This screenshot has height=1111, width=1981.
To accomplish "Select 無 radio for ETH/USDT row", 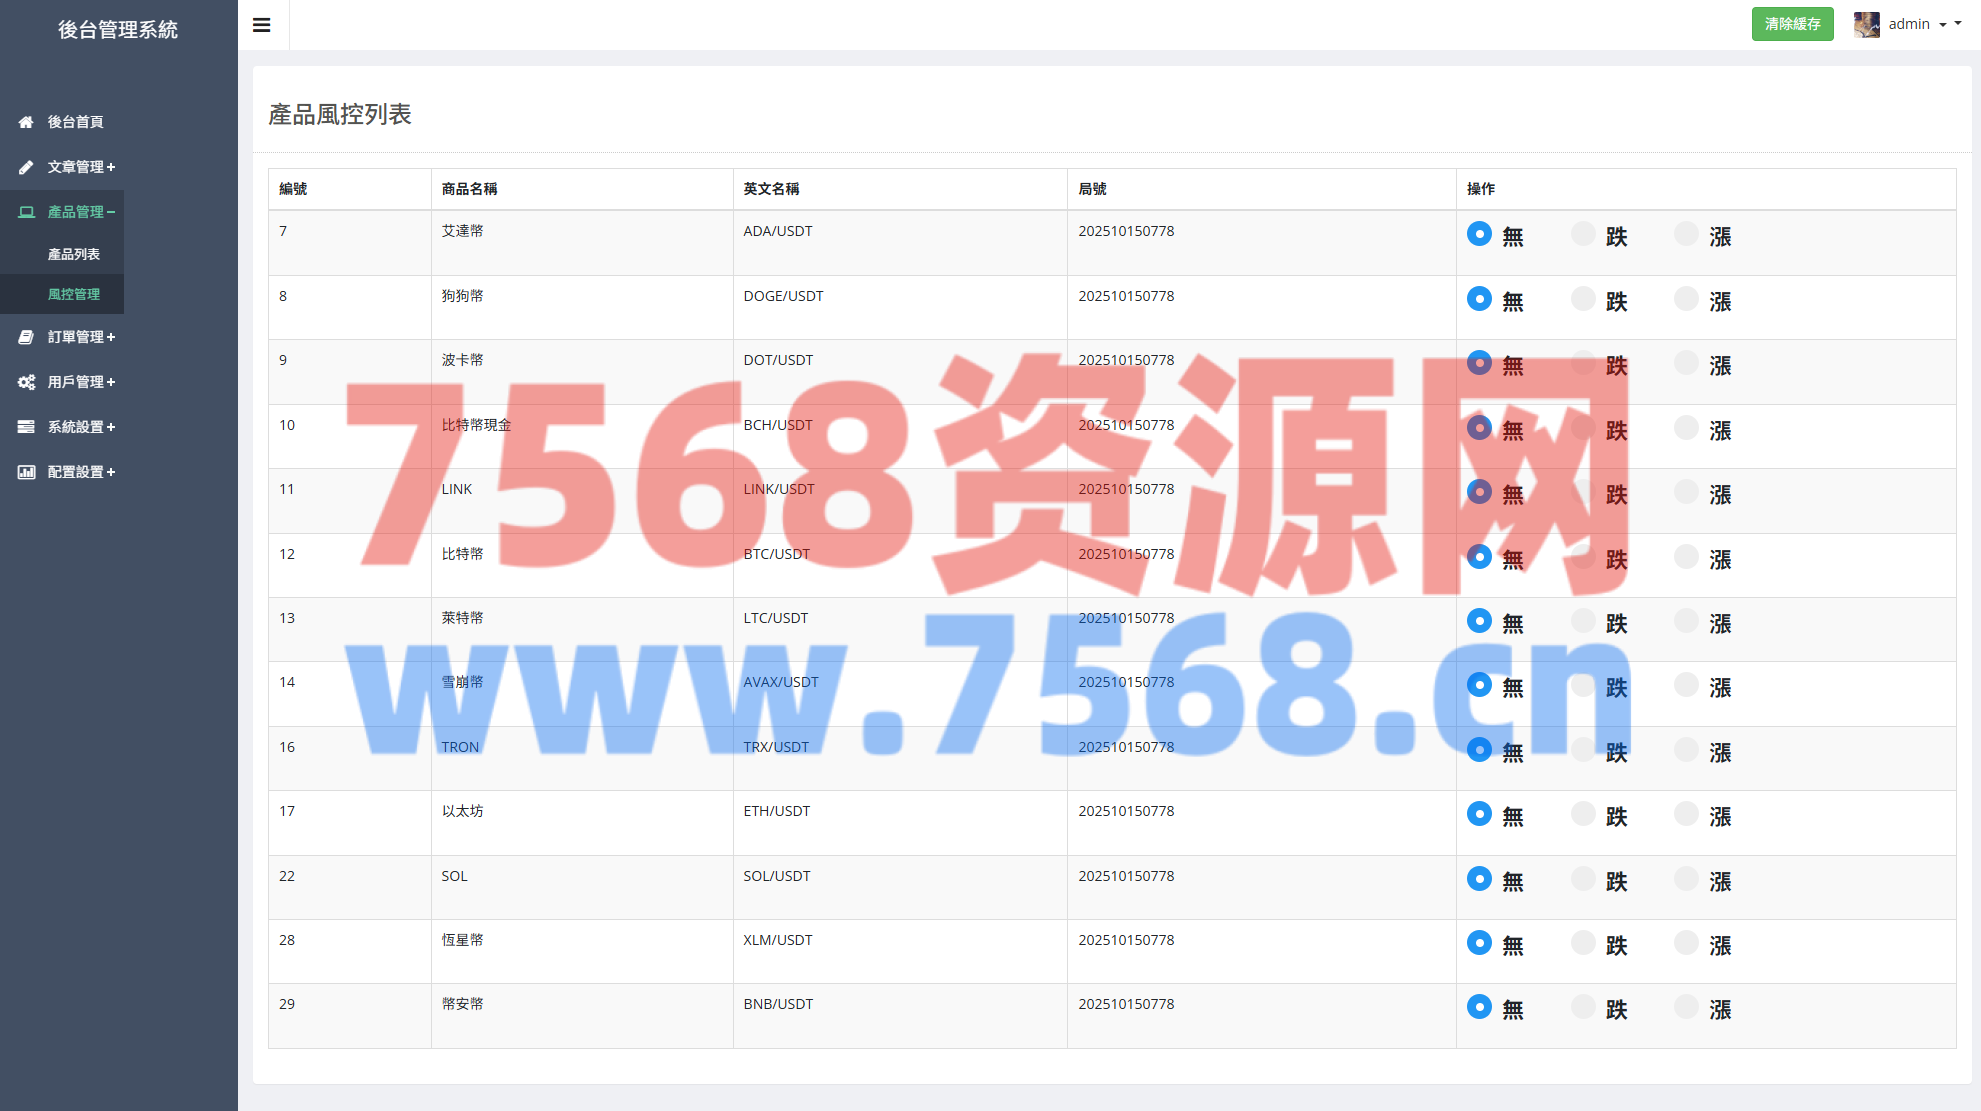I will click(1479, 814).
